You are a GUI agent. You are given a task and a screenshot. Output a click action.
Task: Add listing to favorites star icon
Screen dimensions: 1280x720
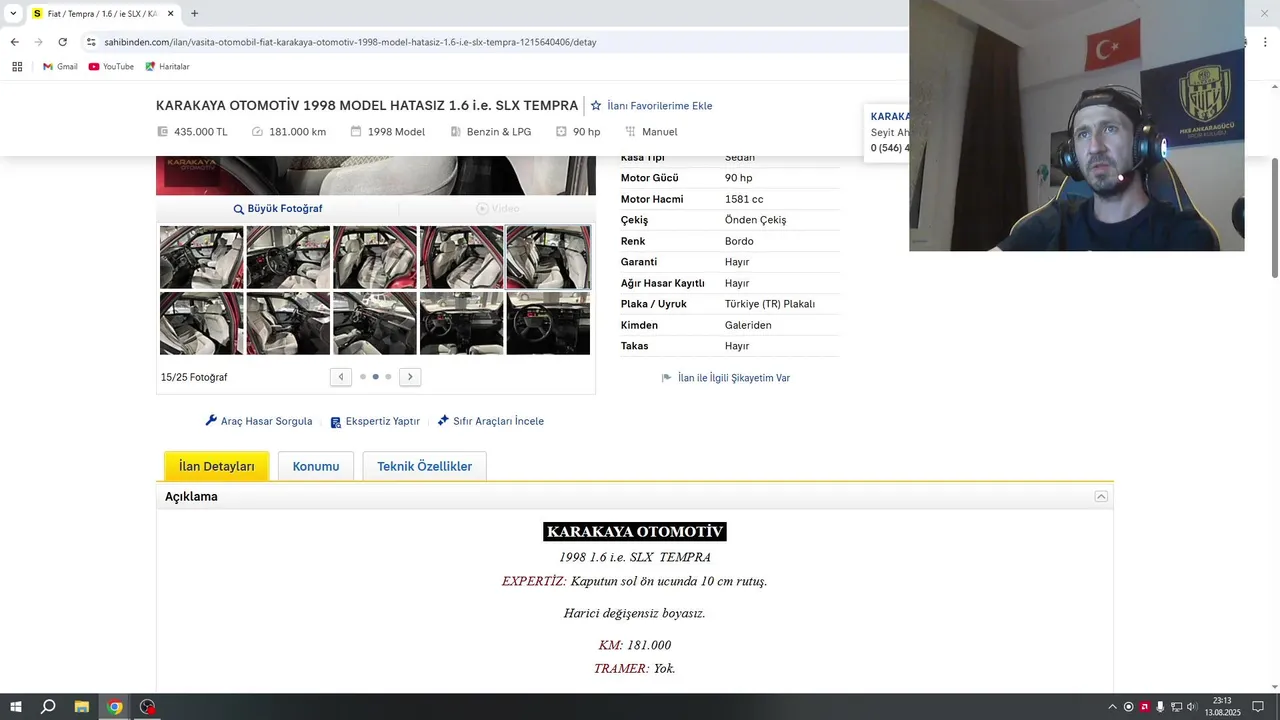pyautogui.click(x=596, y=105)
